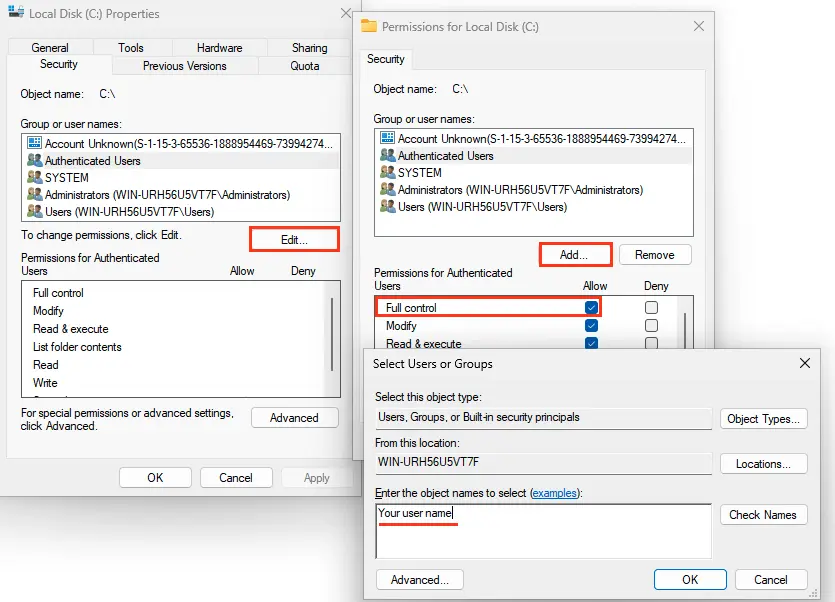Click the Account Unknown icon in Permissions list
835x602 pixels.
[388, 139]
